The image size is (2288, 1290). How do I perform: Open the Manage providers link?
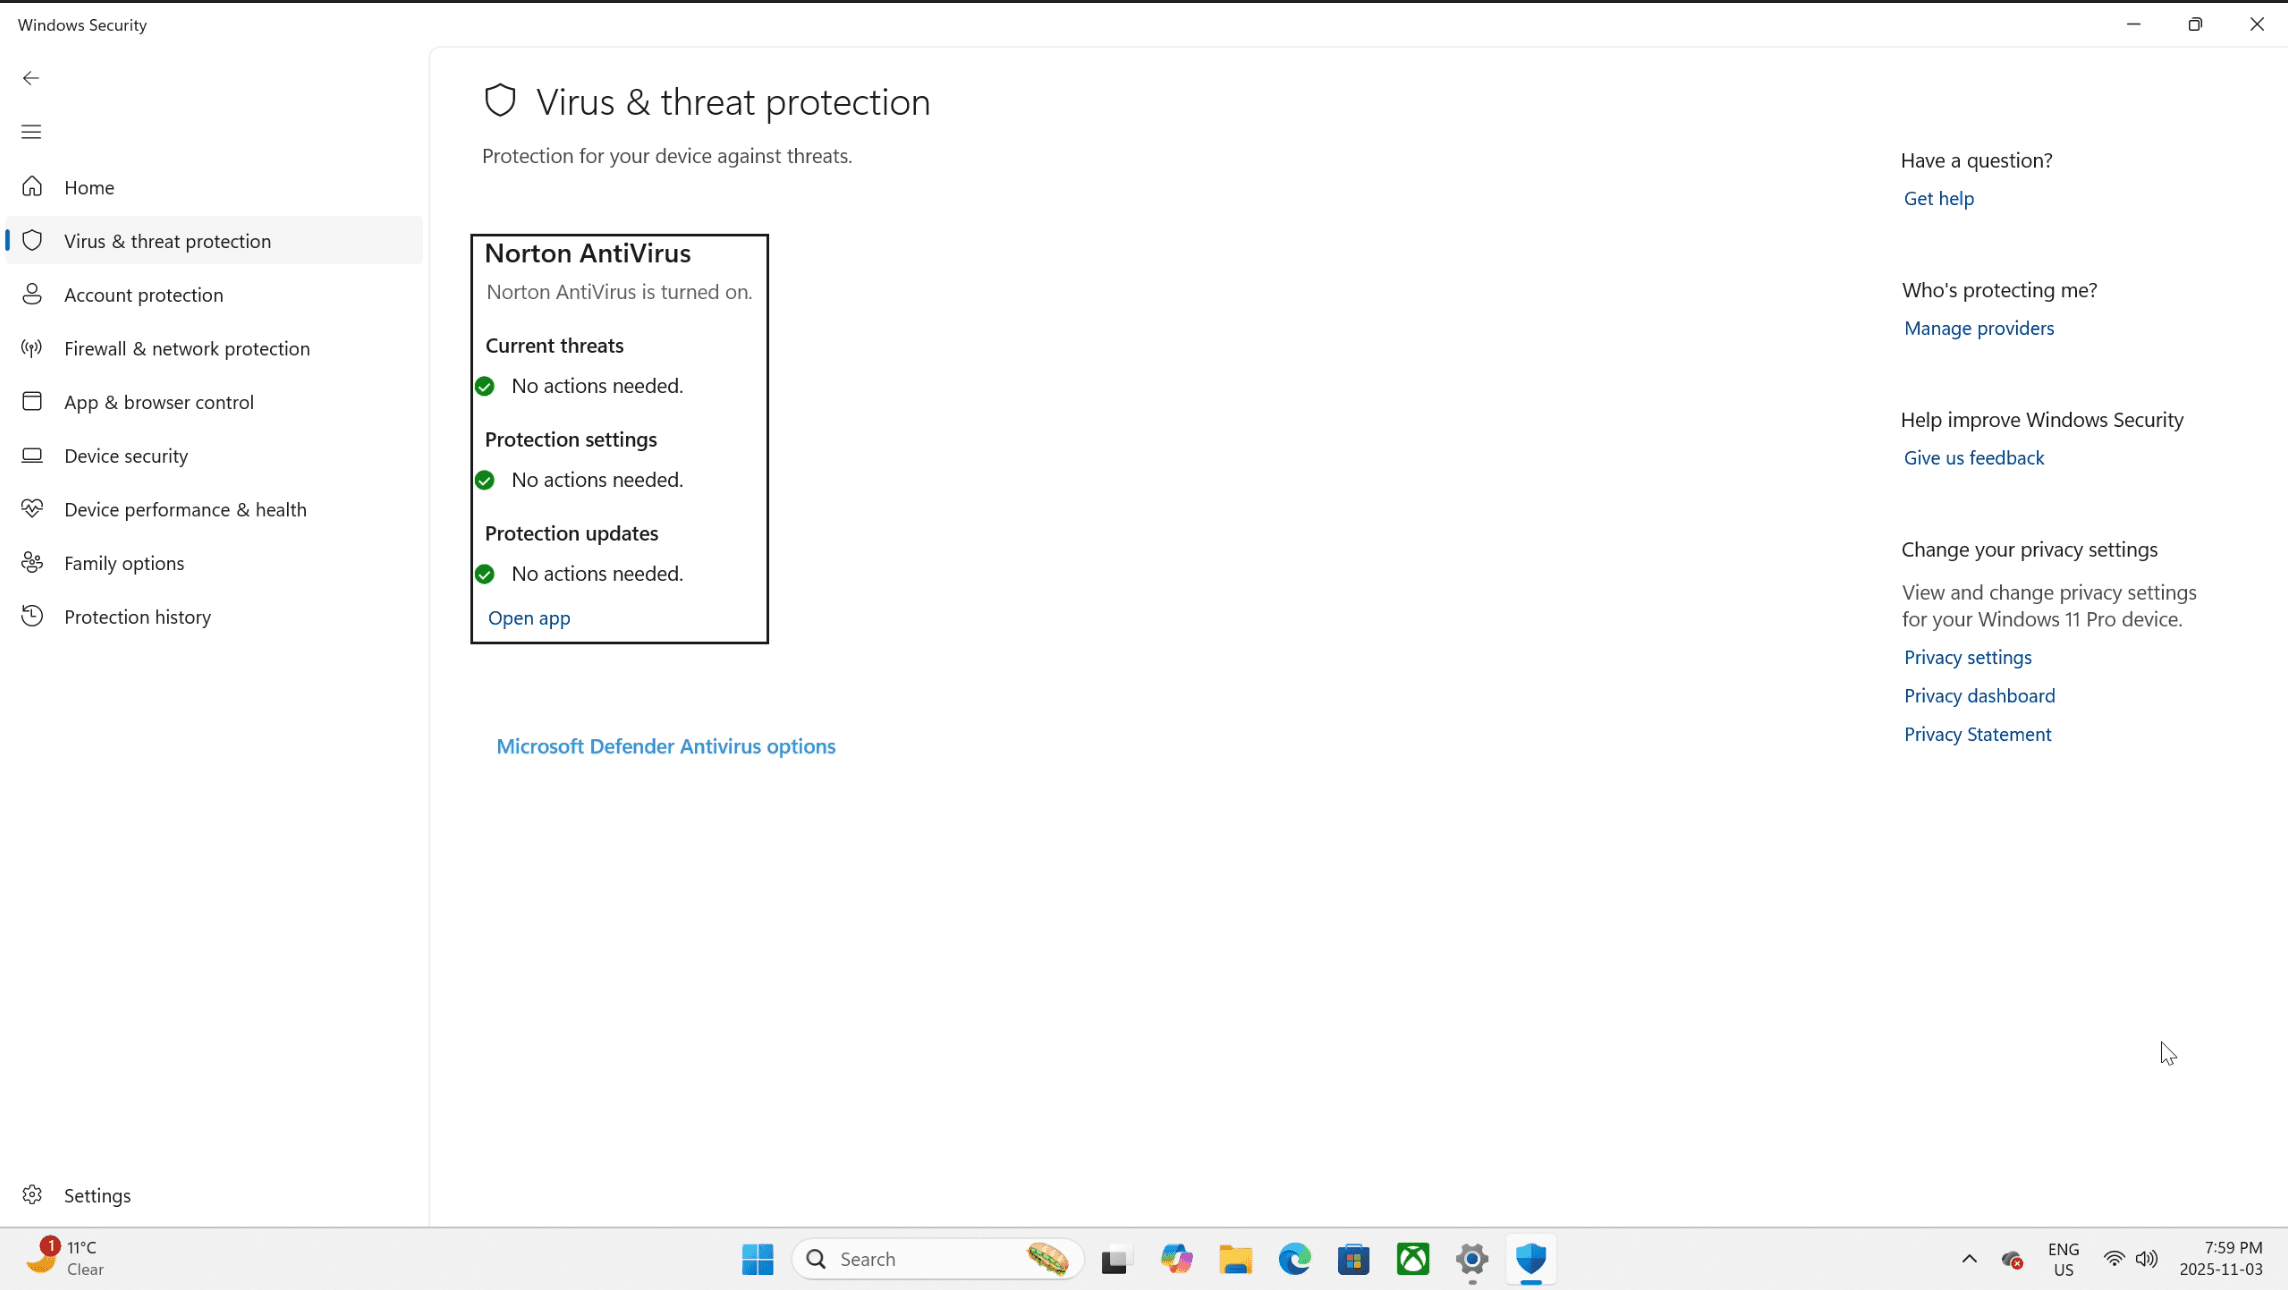(1978, 328)
